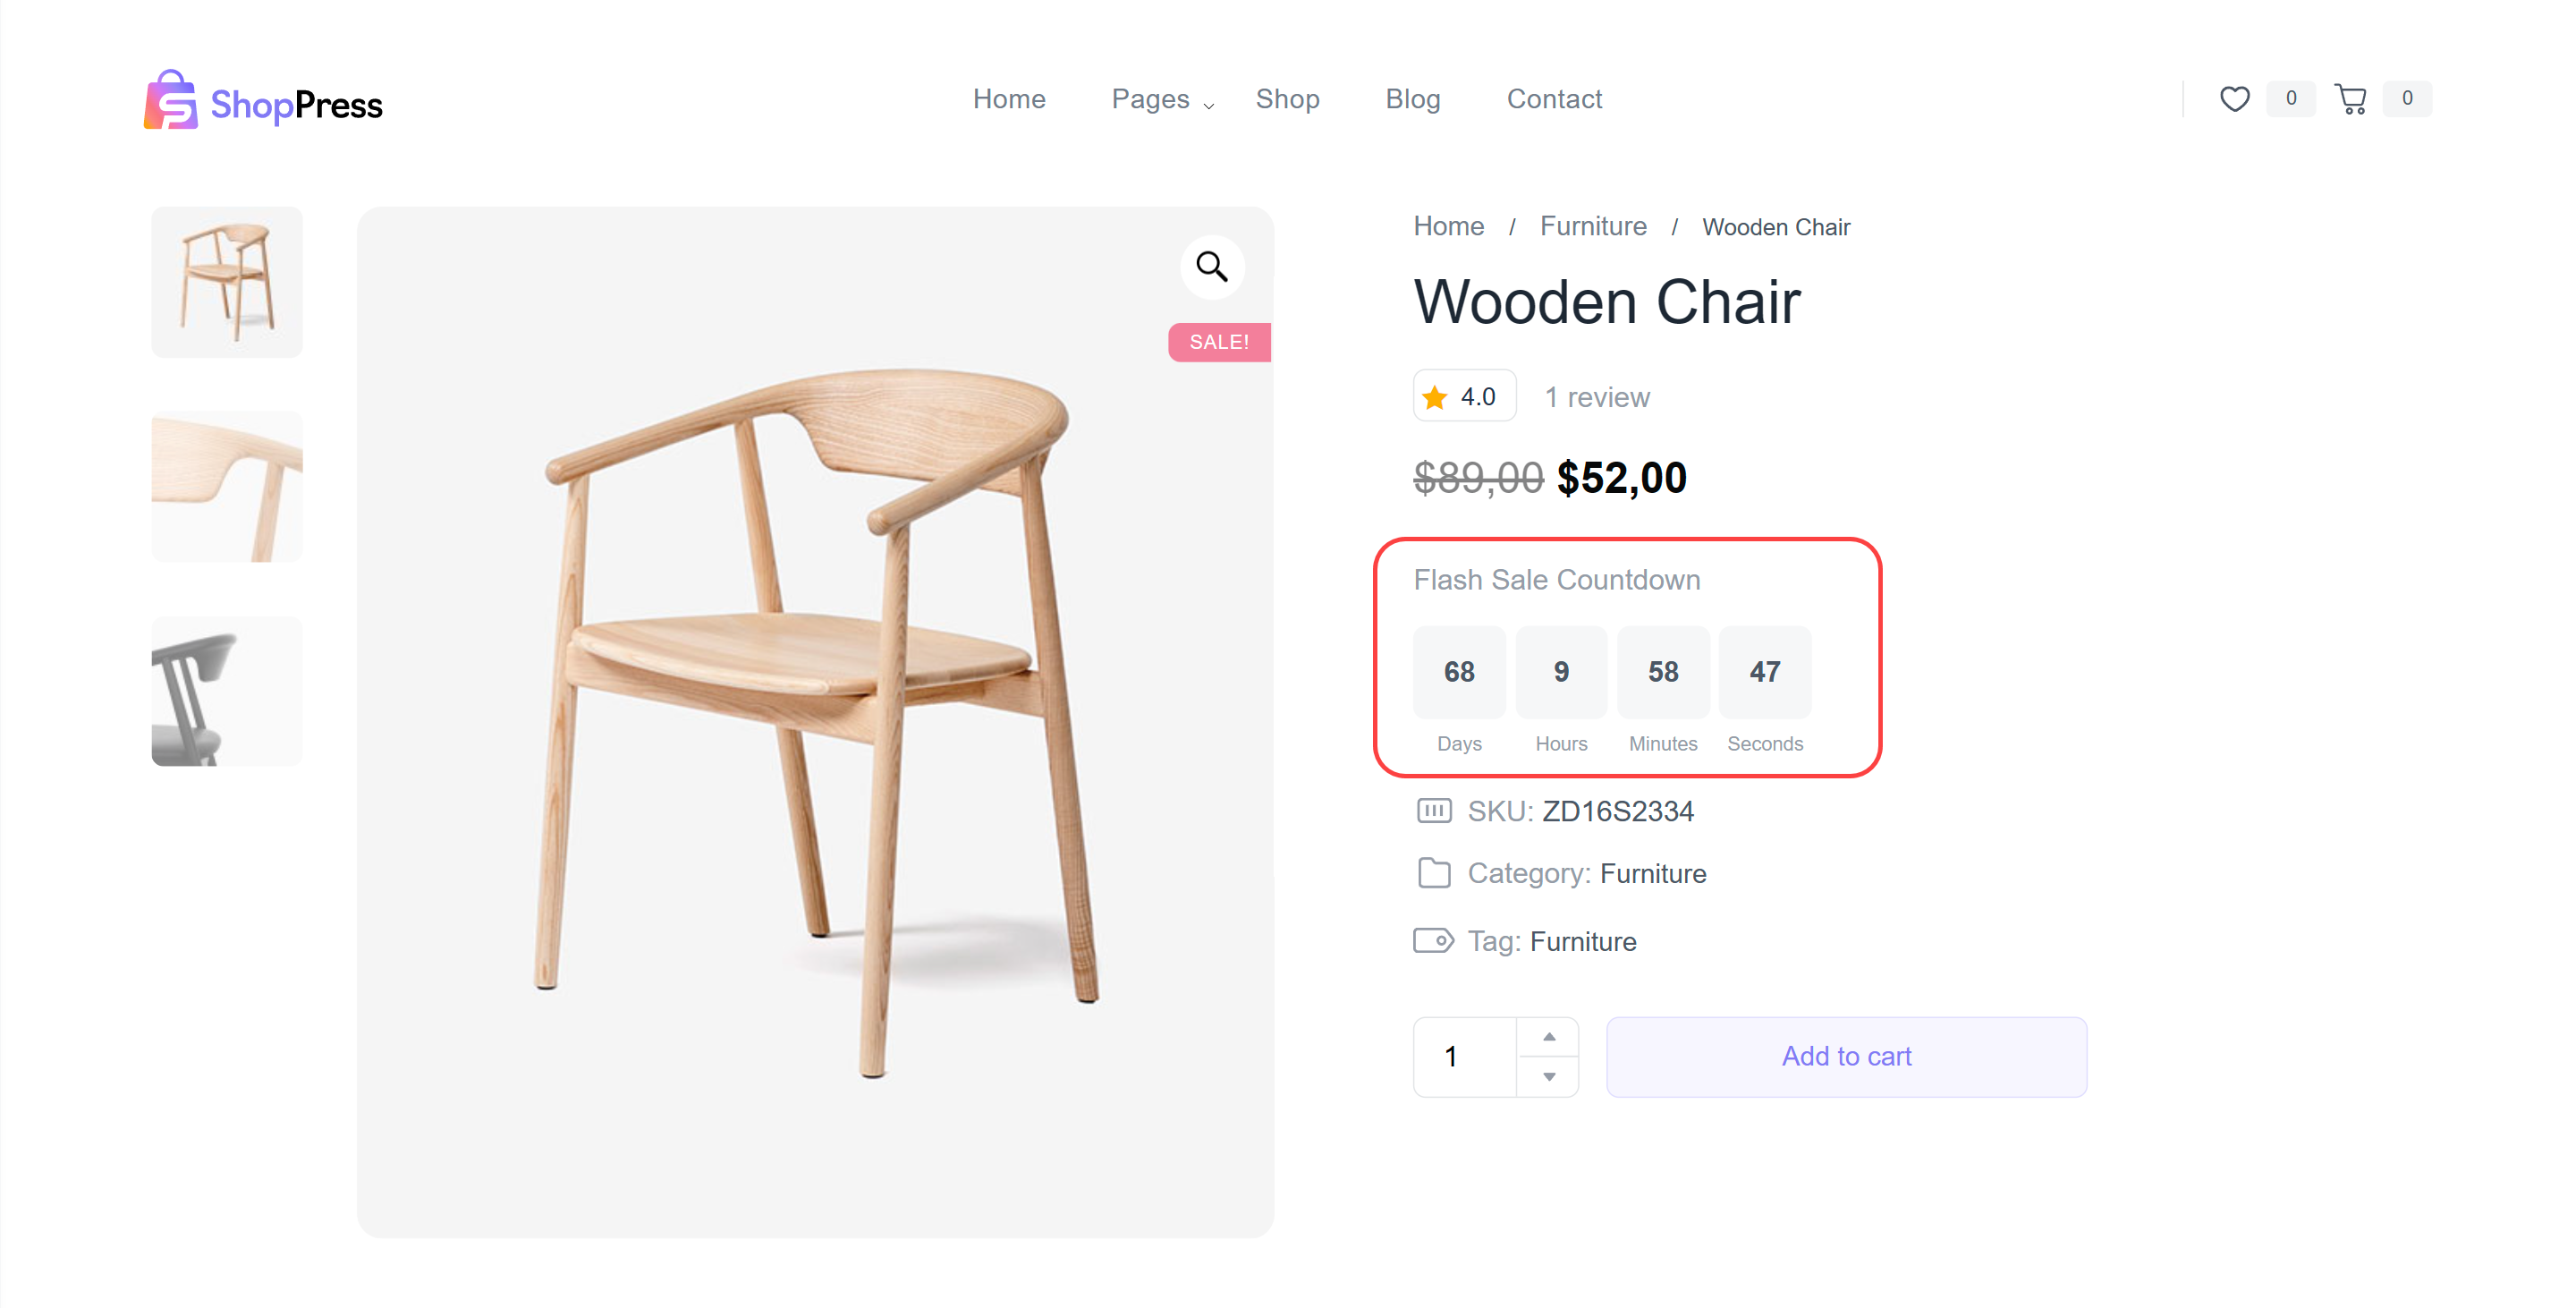Expand the Pages dropdown menu

click(1150, 99)
